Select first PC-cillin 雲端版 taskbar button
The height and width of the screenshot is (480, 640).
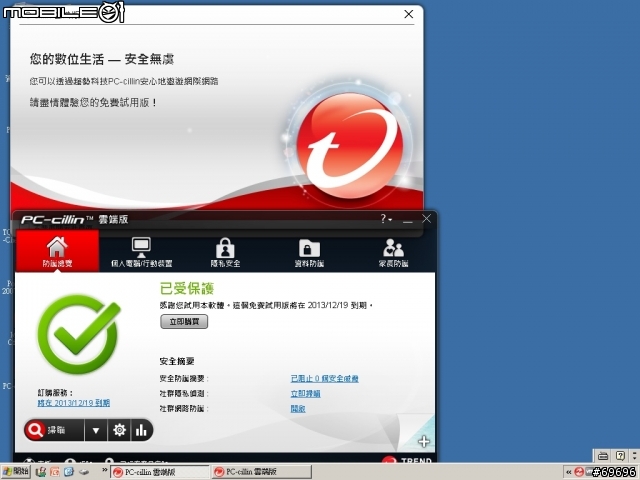pos(160,472)
